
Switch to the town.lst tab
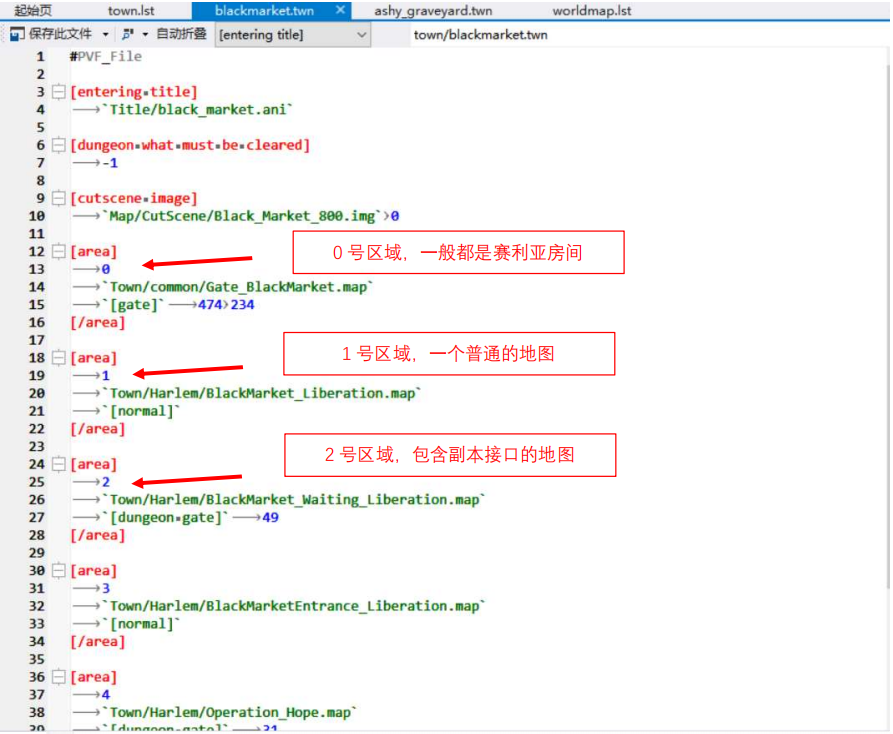pyautogui.click(x=131, y=11)
